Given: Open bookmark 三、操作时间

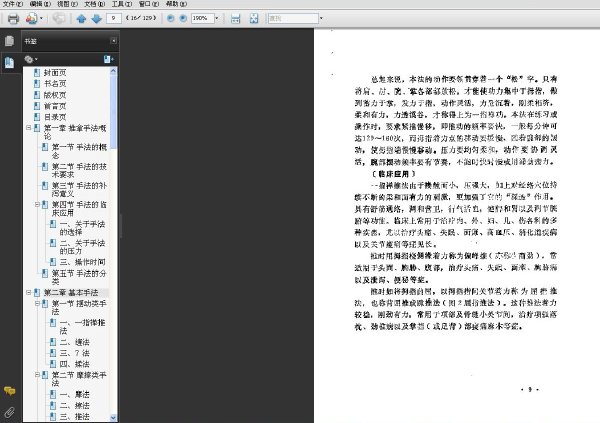Looking at the screenshot, I should [x=82, y=262].
